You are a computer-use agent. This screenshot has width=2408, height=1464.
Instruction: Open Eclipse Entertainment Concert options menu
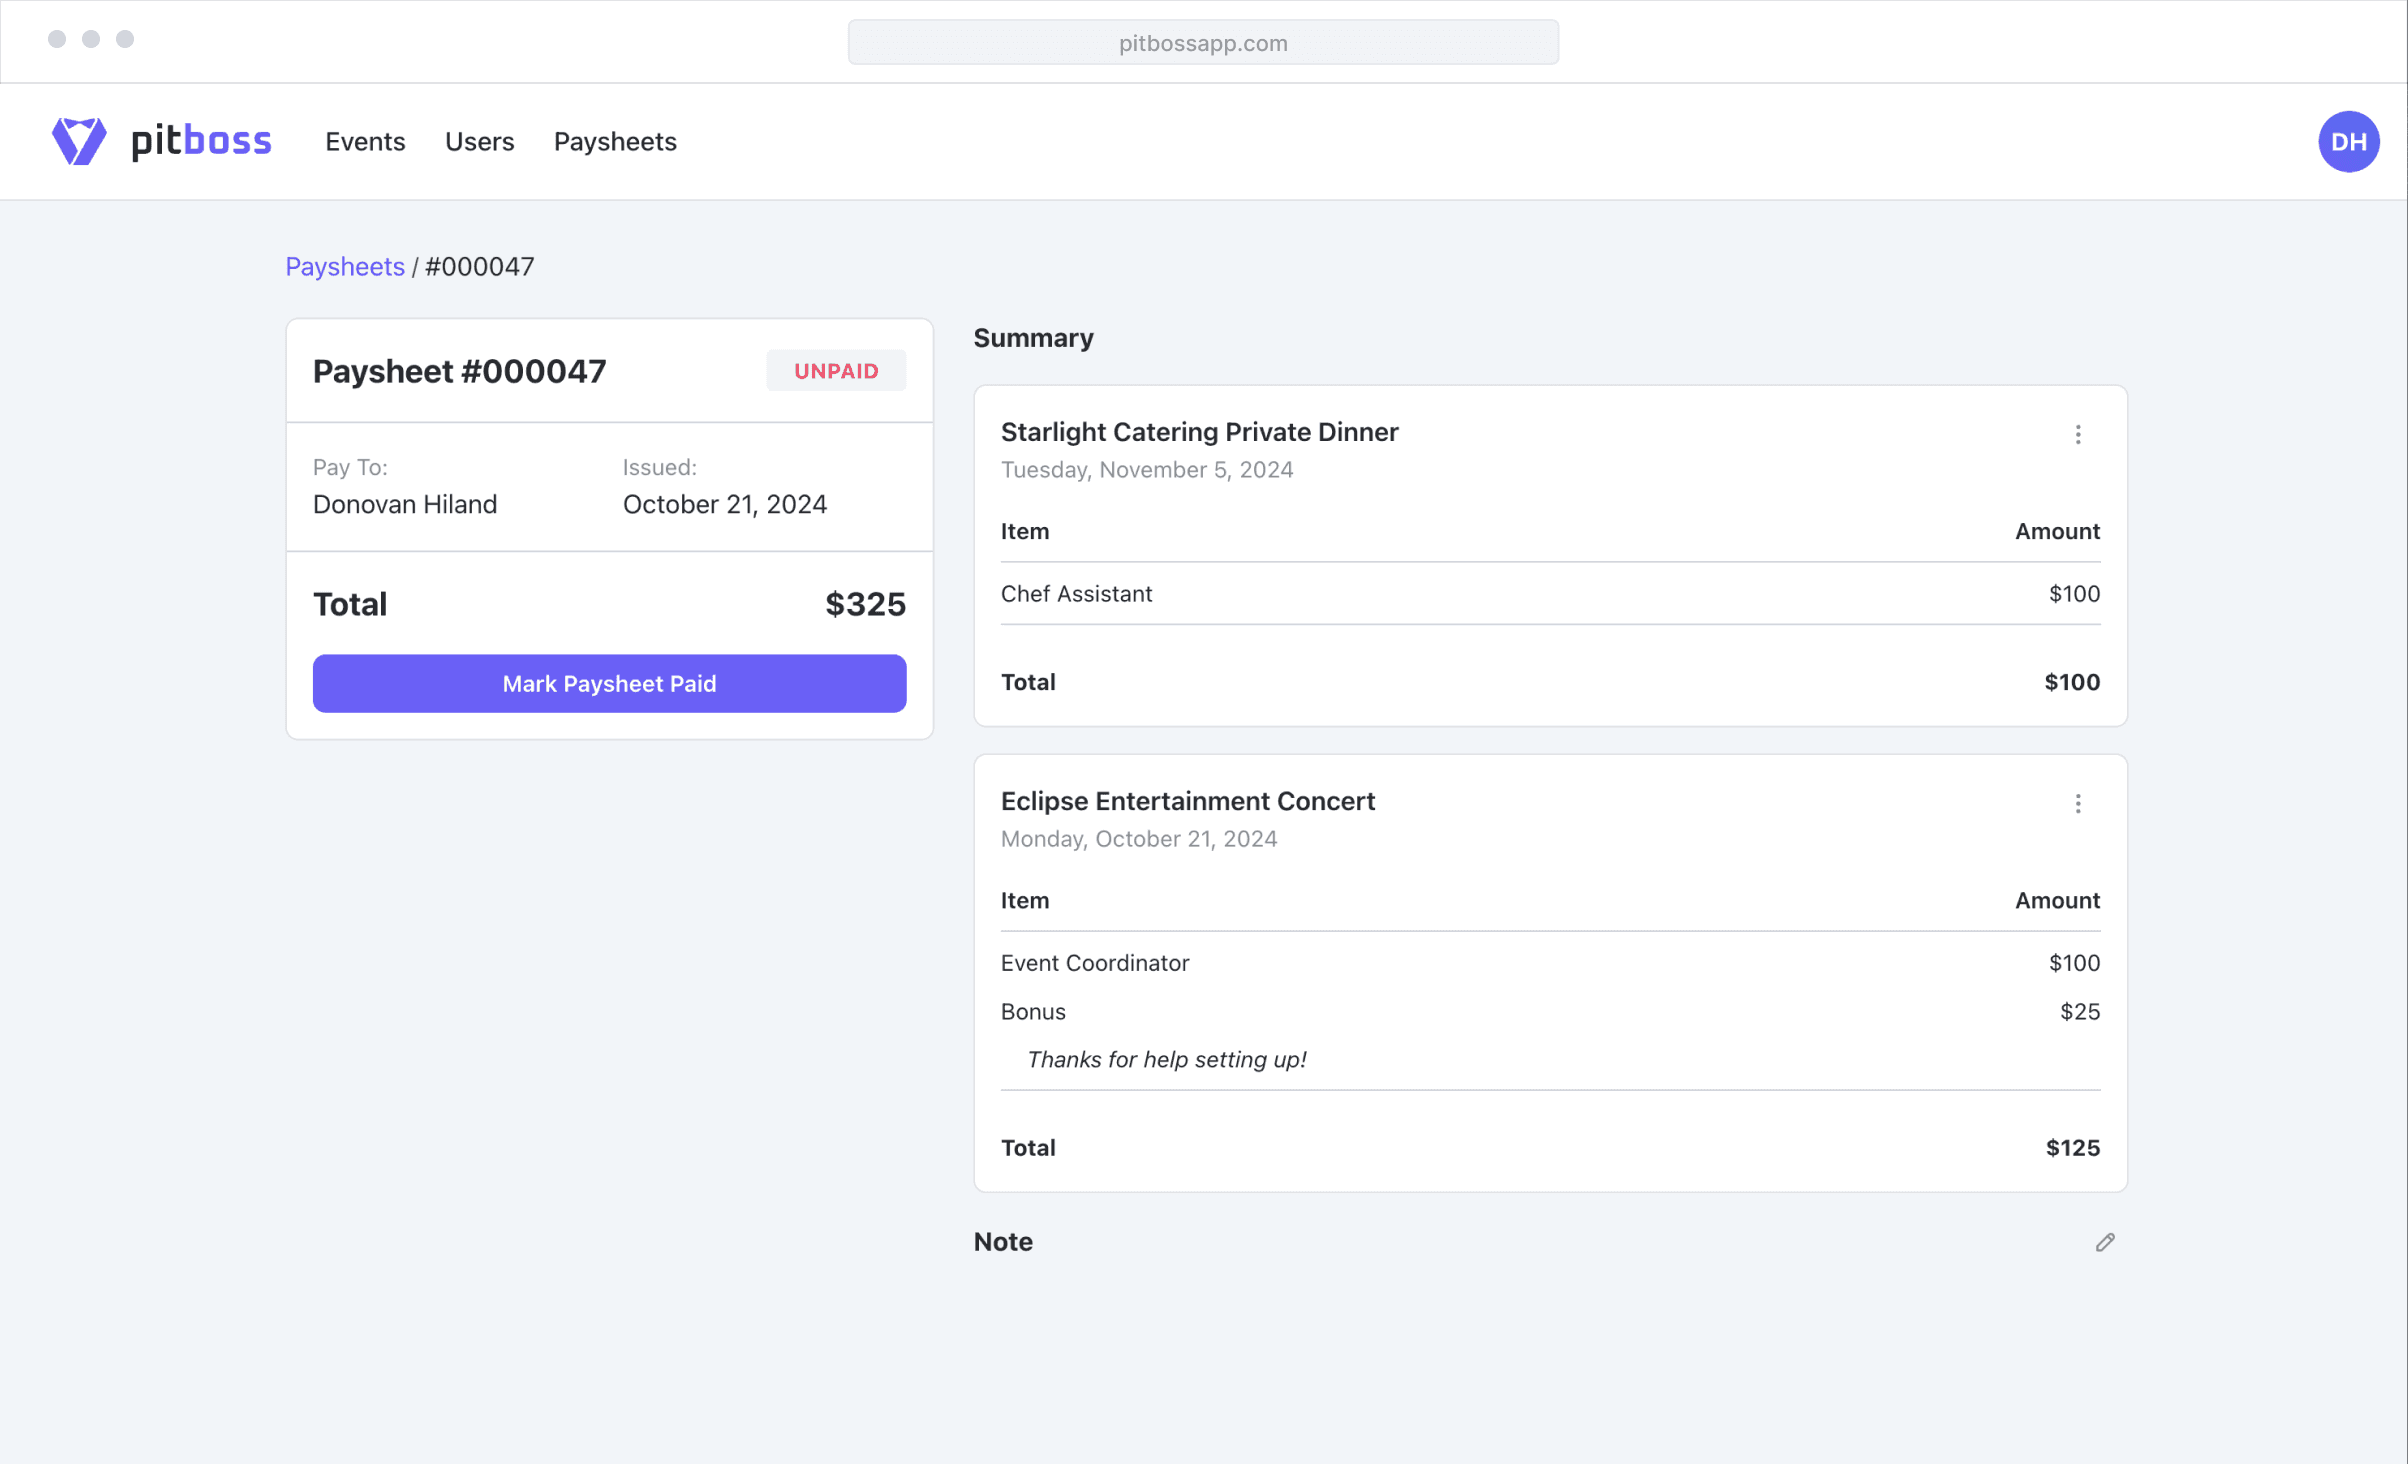[x=2077, y=804]
